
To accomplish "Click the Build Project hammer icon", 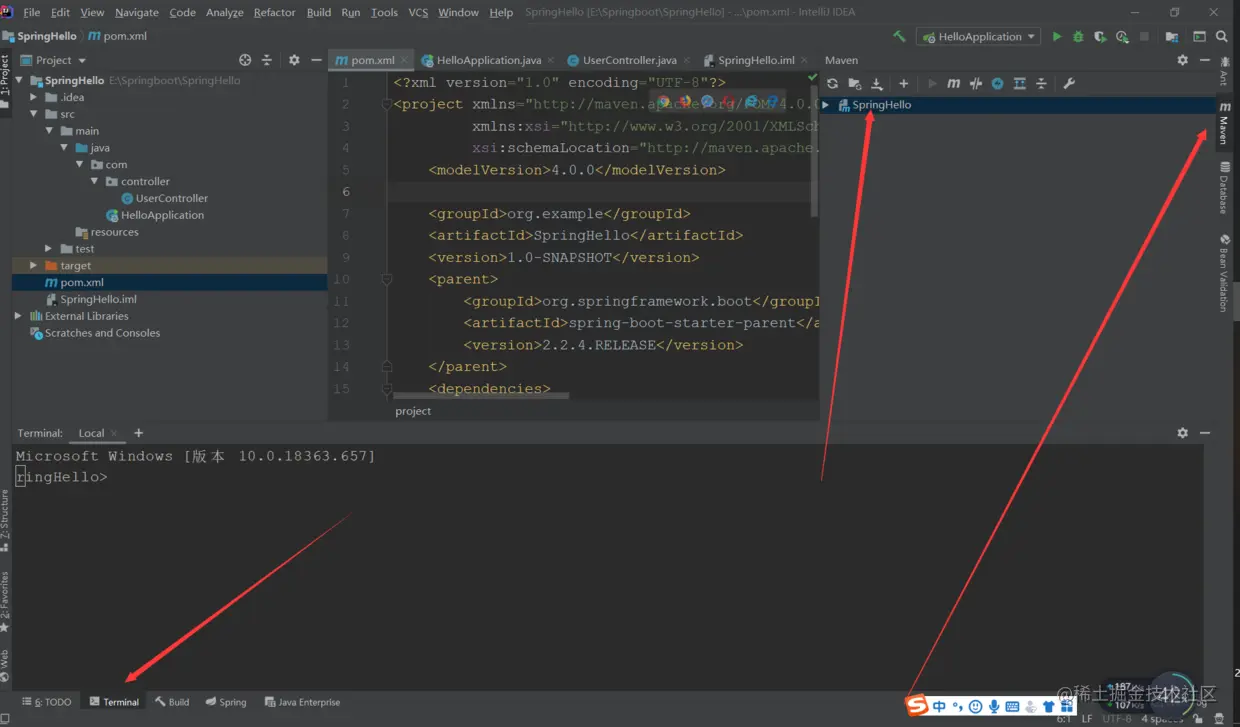I will (x=899, y=36).
